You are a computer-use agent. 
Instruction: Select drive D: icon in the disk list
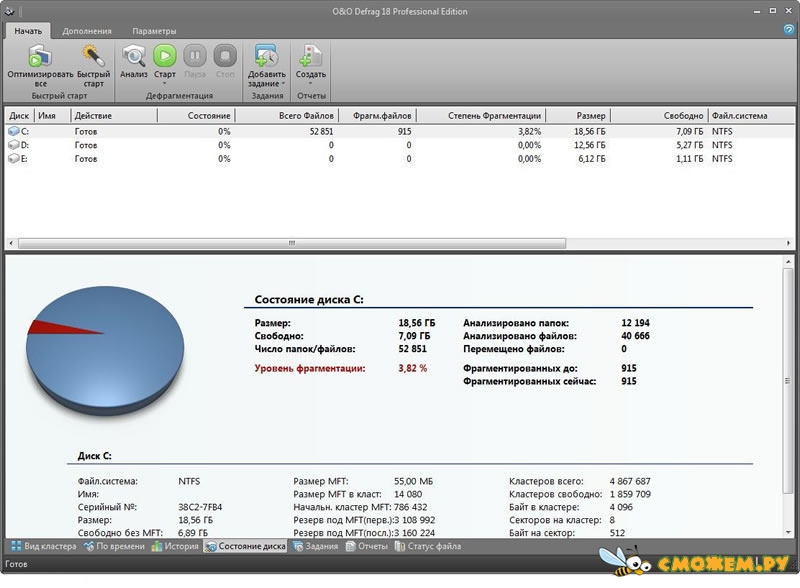(14, 145)
